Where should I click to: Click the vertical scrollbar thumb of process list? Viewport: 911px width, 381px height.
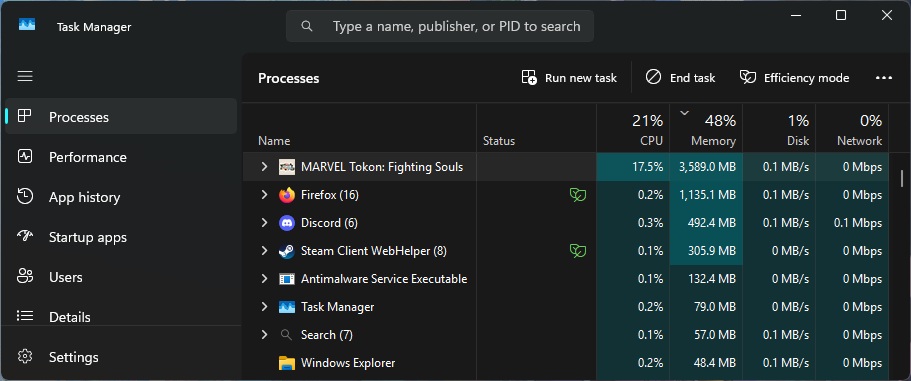coord(902,179)
